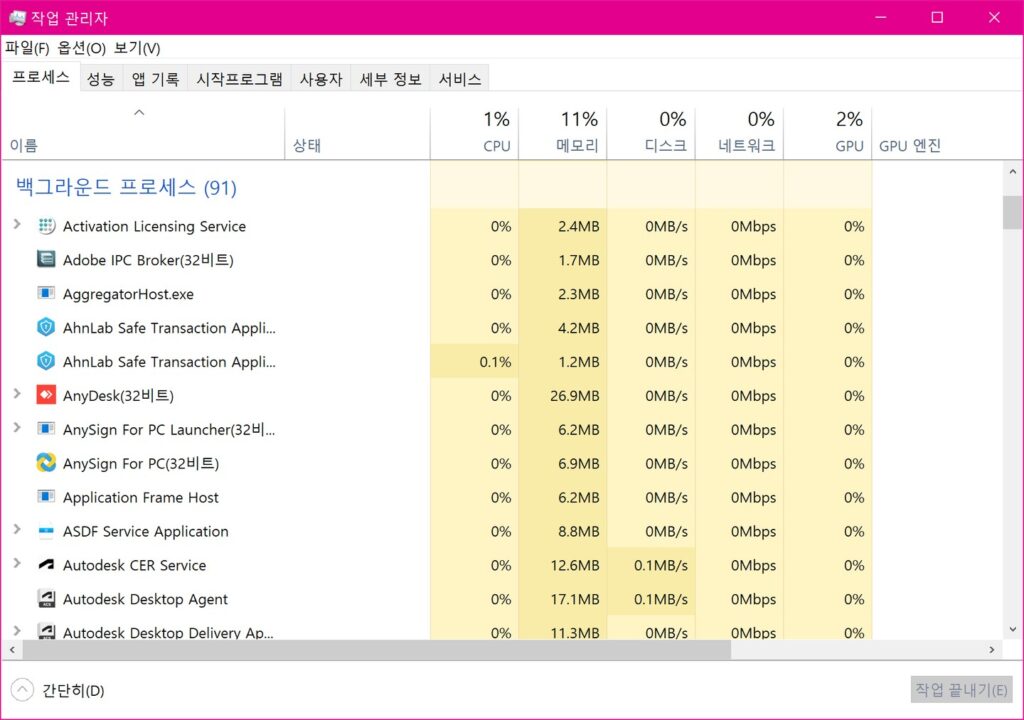Click the 작업 끝내기(E) button
Screen dimensions: 1024x720
961,689
